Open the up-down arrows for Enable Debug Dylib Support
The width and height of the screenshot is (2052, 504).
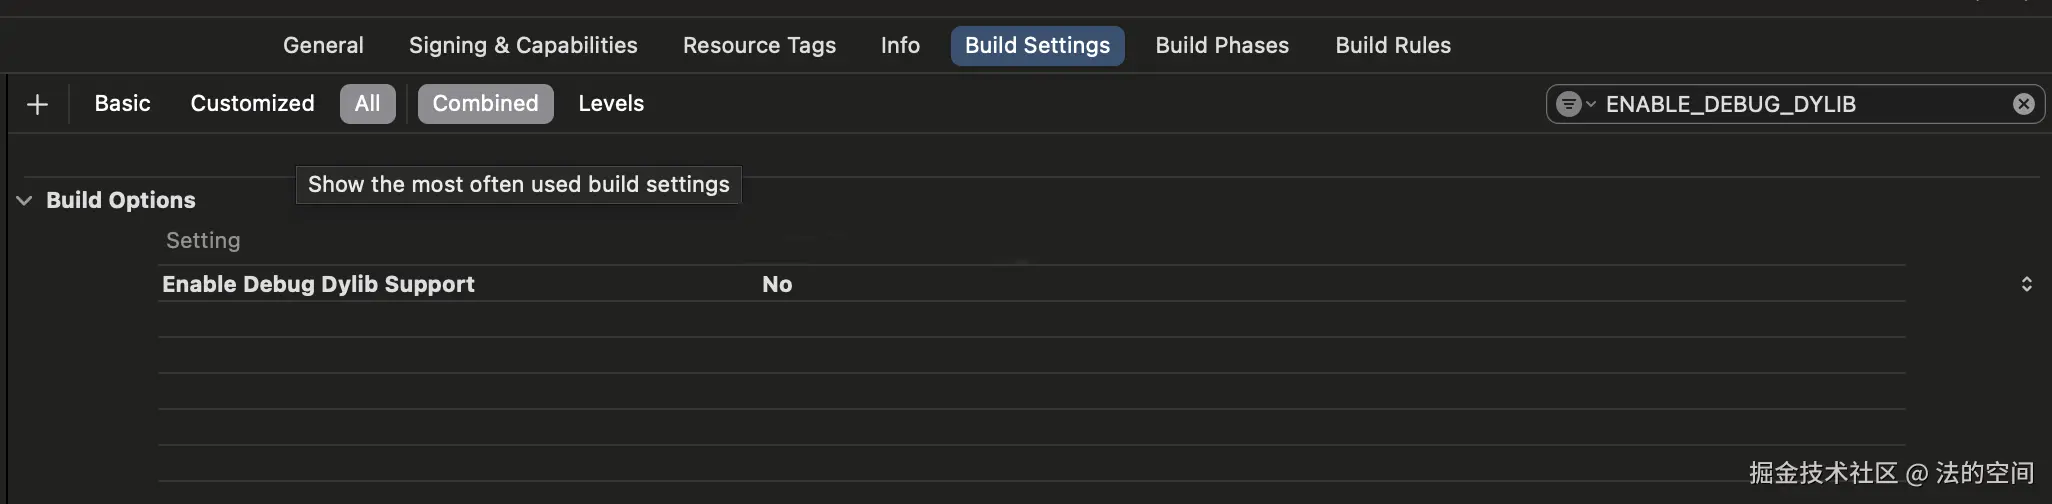[2026, 284]
